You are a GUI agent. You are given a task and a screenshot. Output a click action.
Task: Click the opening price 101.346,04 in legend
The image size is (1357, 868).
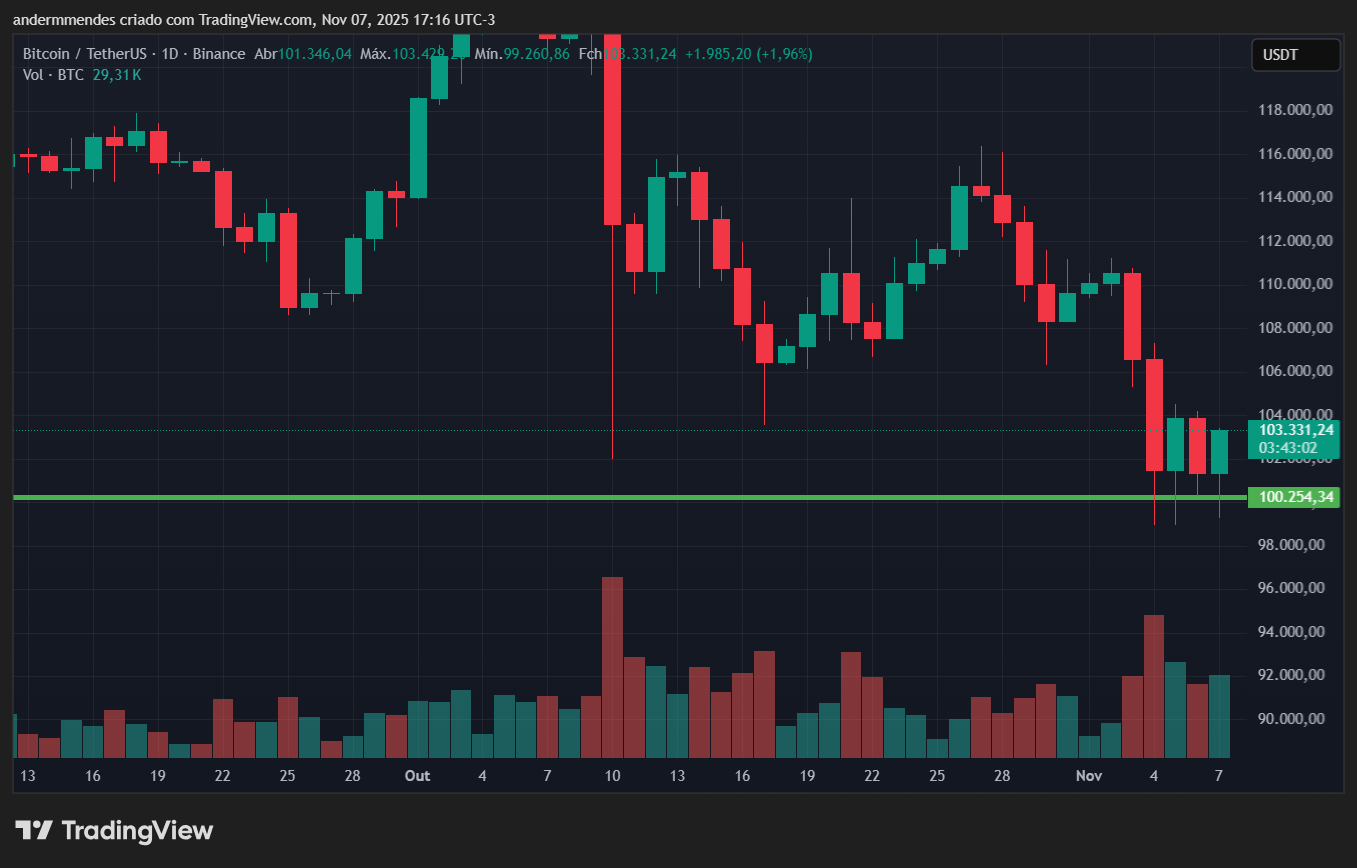point(315,54)
